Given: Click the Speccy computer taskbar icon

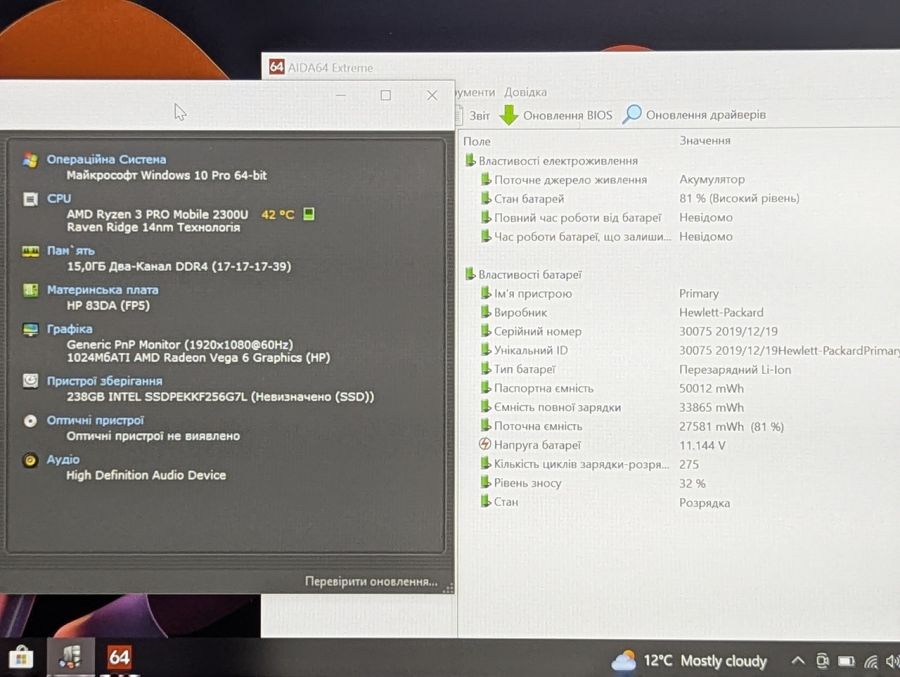Looking at the screenshot, I should click(71, 657).
